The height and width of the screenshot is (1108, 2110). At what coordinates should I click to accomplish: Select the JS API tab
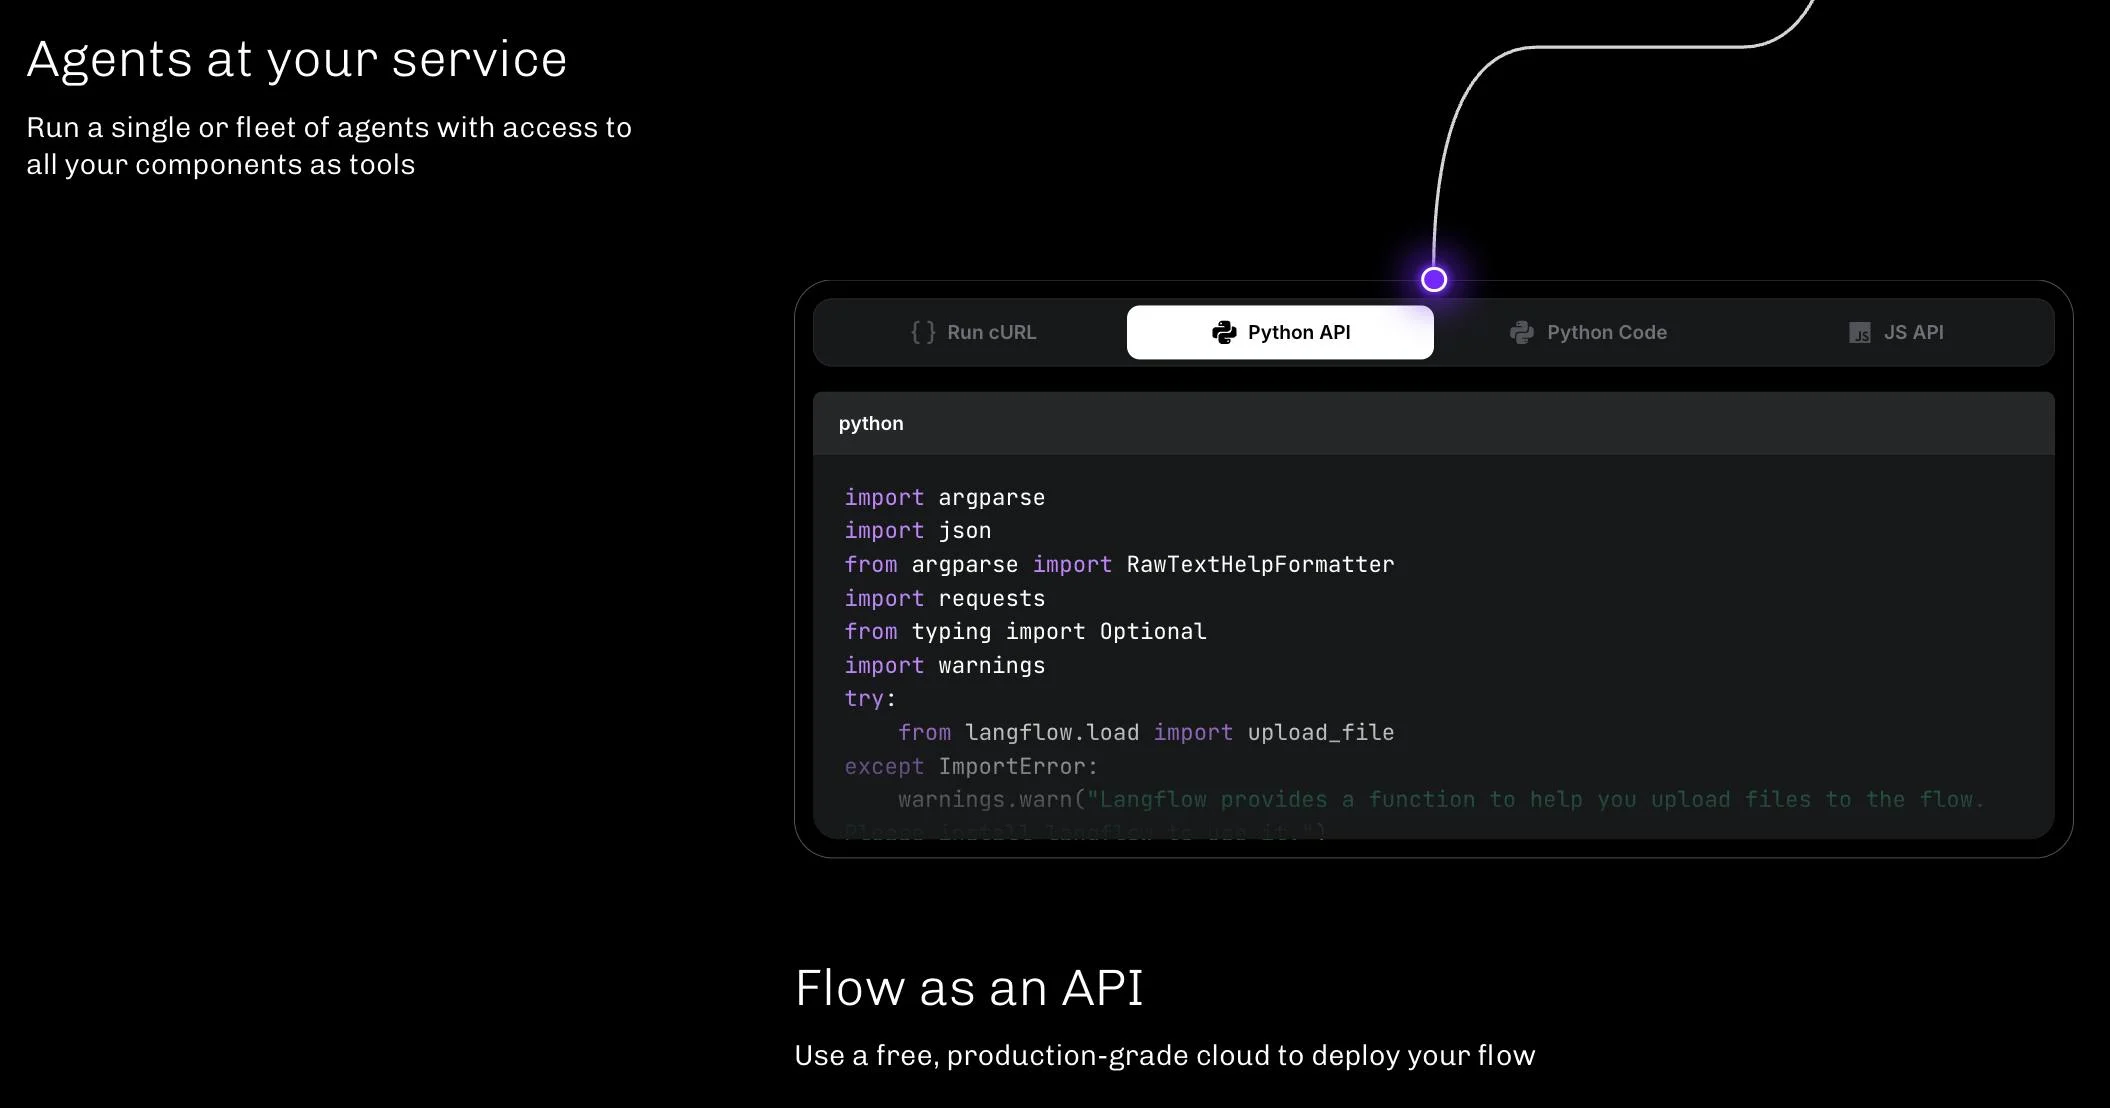pyautogui.click(x=1896, y=332)
